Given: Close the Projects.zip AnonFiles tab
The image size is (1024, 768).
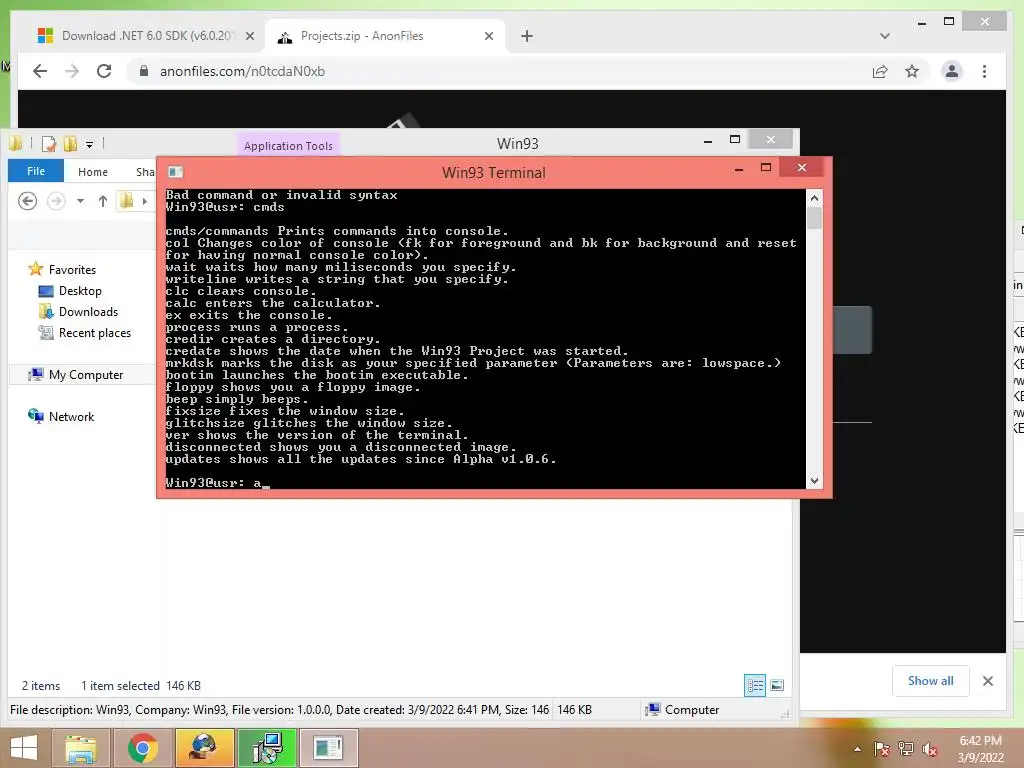Looking at the screenshot, I should 488,36.
